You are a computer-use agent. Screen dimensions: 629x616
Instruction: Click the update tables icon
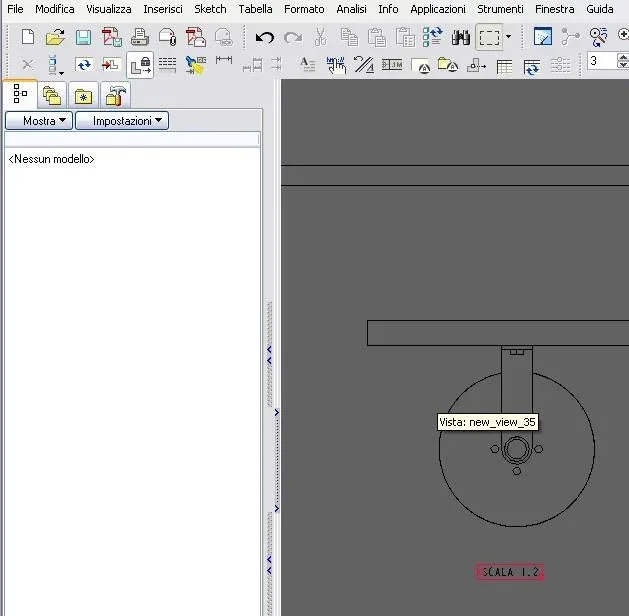pyautogui.click(x=532, y=67)
